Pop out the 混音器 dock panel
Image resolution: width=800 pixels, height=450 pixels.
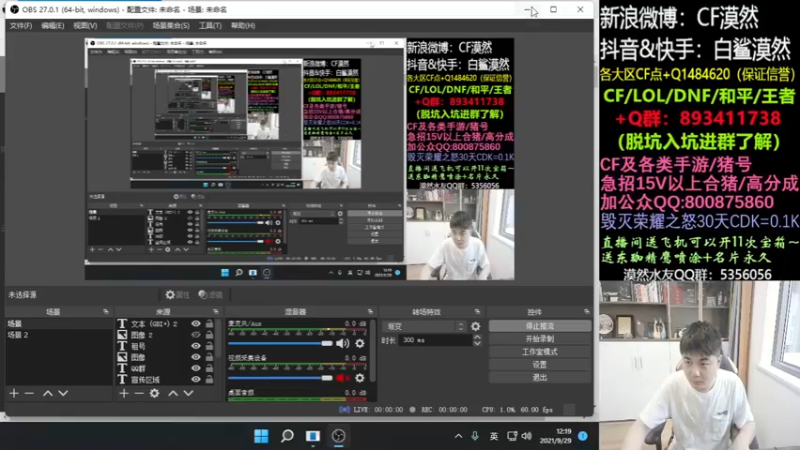coord(370,312)
